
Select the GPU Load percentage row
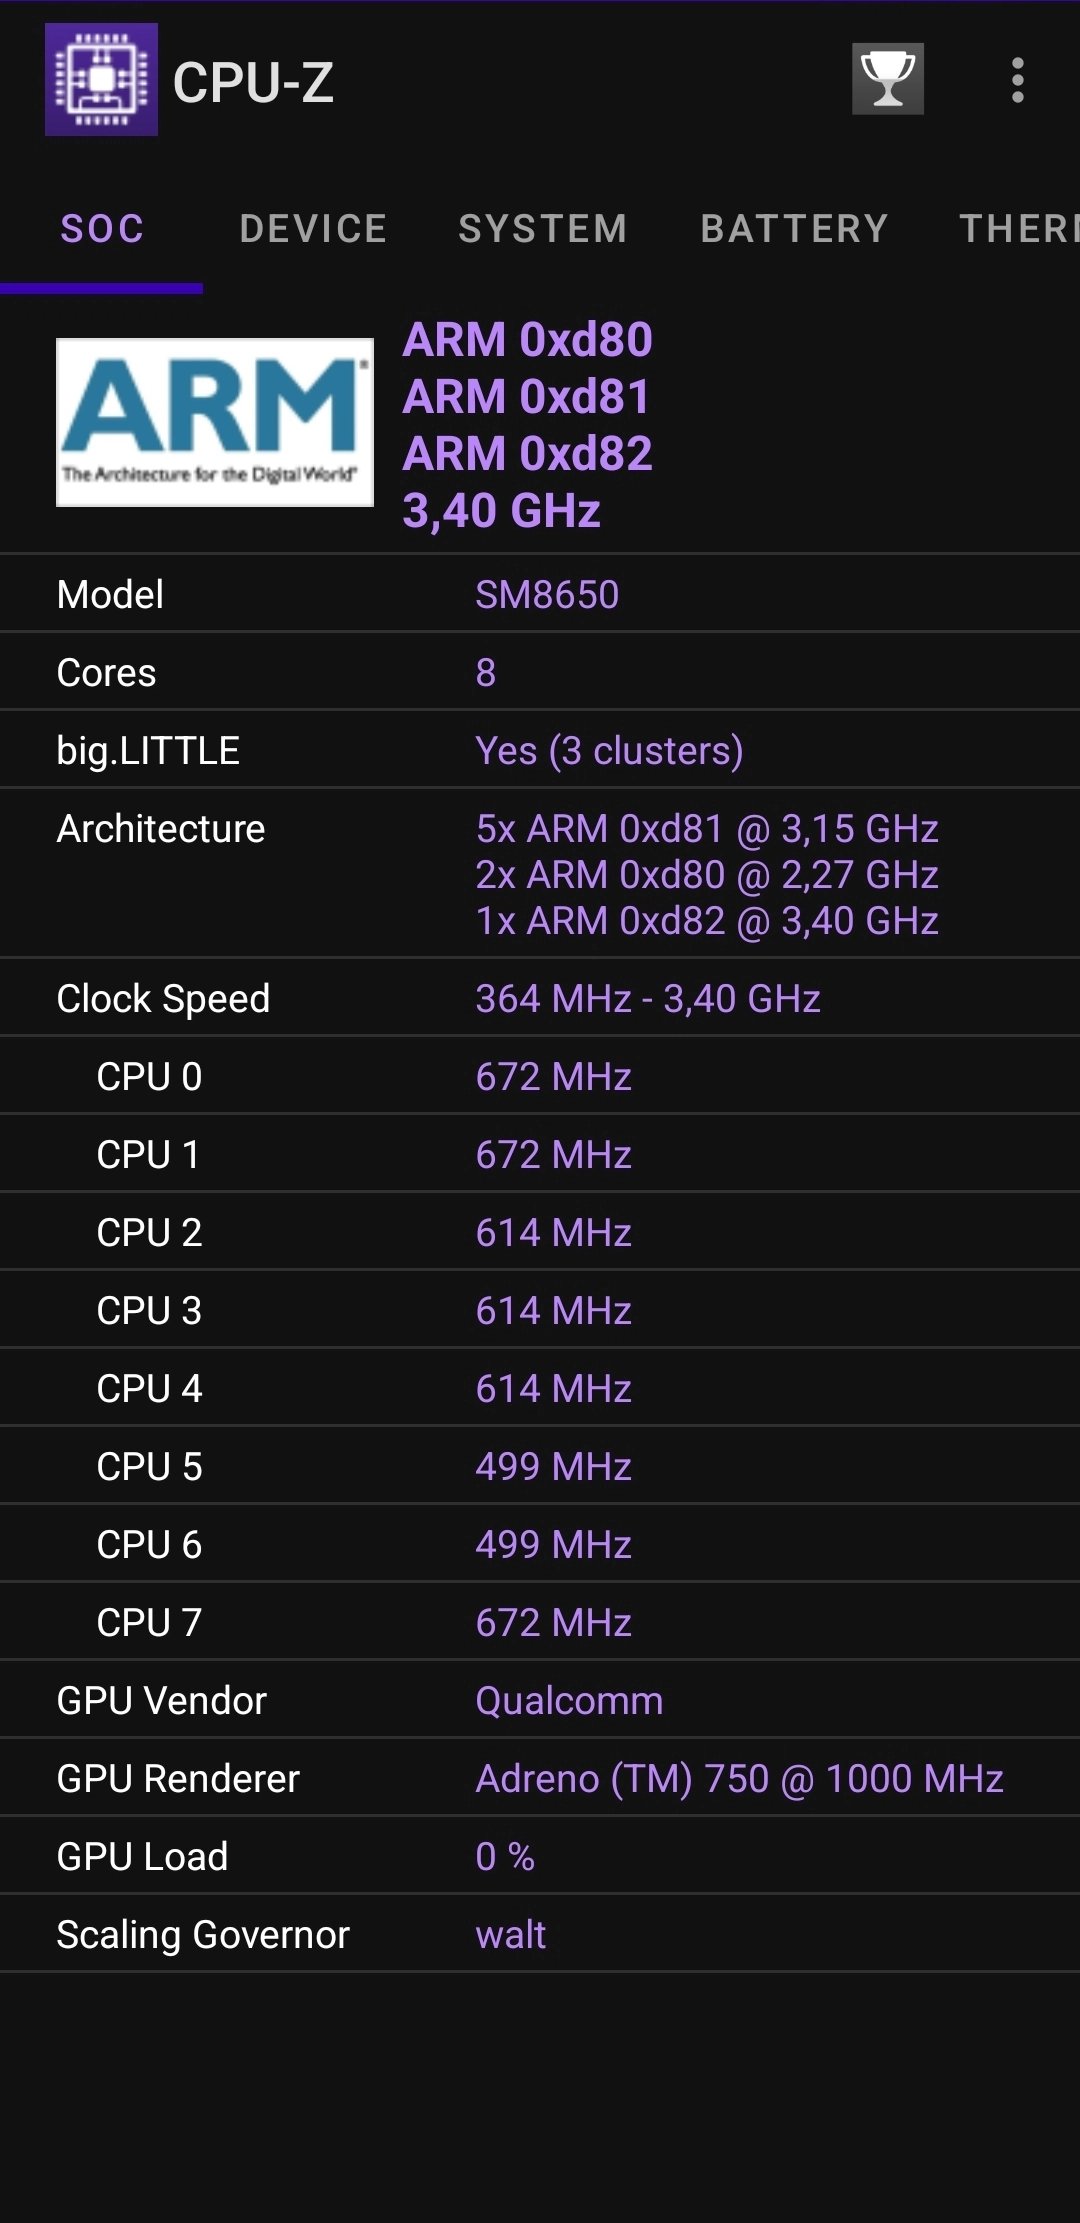click(x=505, y=1855)
